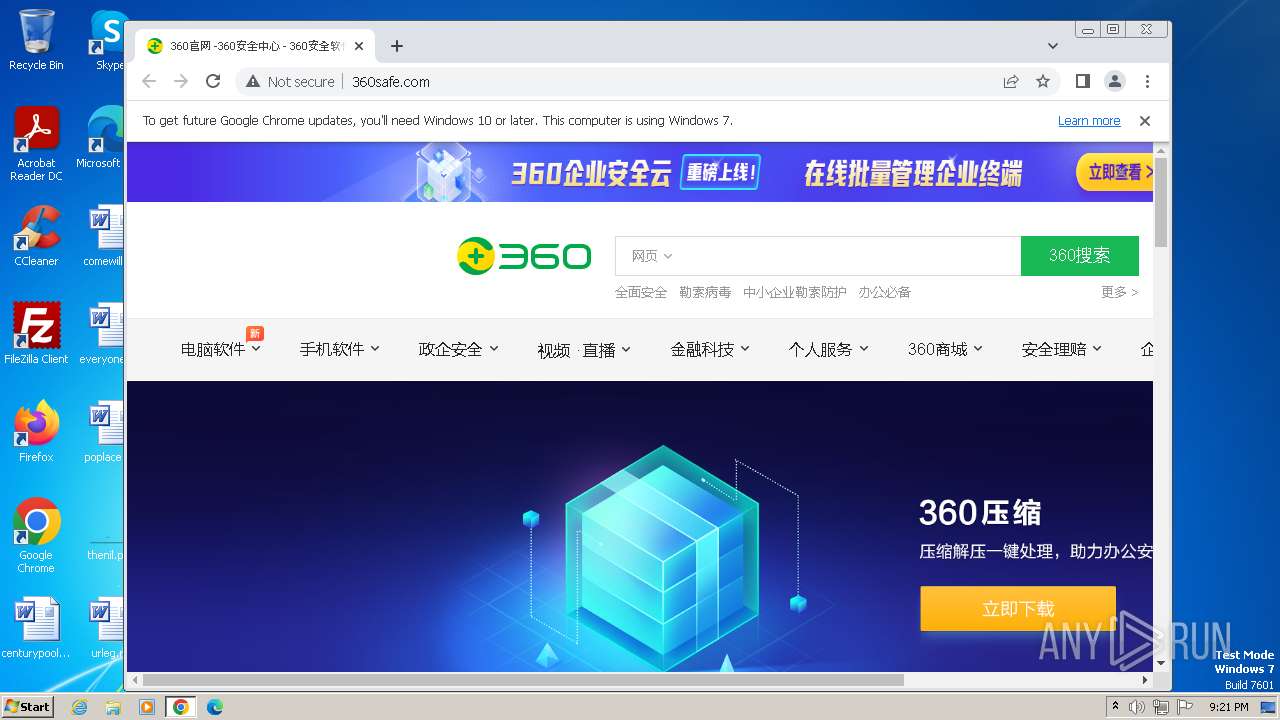Close the 360 tab
This screenshot has width=1280, height=720.
tap(359, 46)
